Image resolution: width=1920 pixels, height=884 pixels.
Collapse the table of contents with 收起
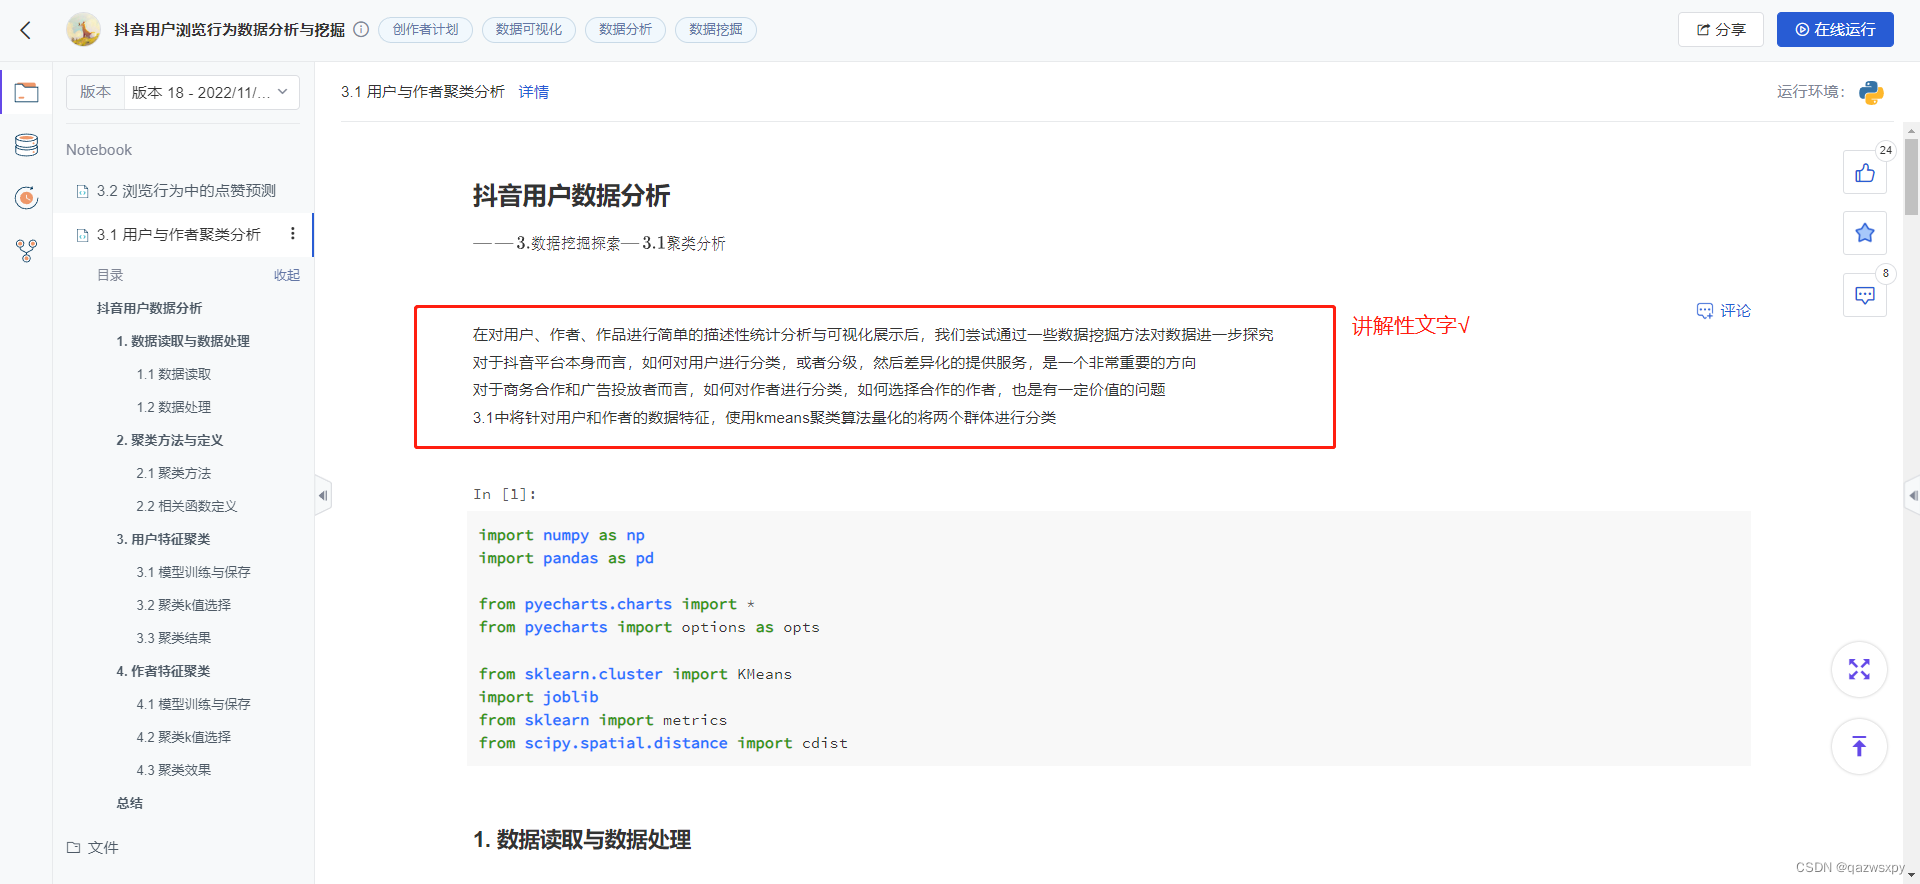[x=287, y=275]
